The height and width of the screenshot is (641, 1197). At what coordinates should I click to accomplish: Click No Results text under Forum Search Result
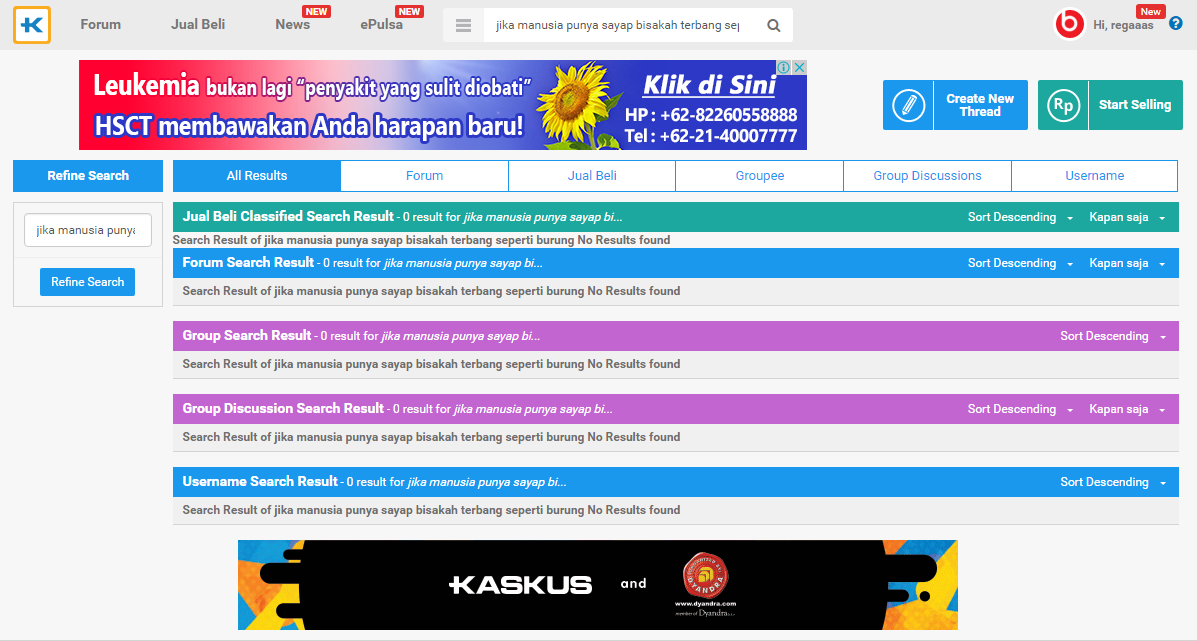(431, 292)
